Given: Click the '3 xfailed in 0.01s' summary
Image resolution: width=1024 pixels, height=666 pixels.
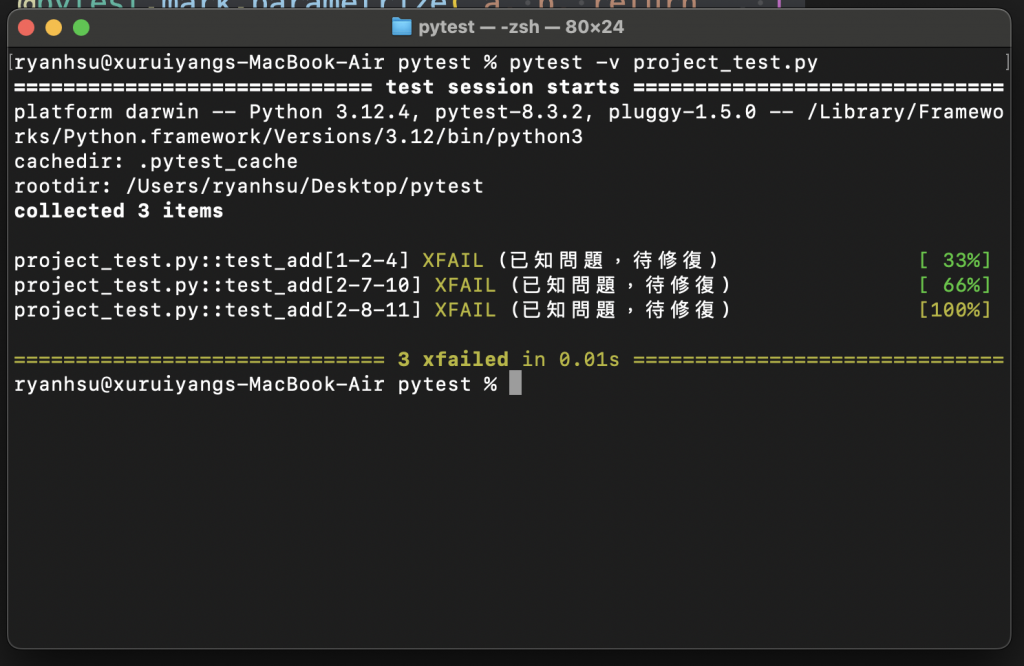Looking at the screenshot, I should click(508, 360).
